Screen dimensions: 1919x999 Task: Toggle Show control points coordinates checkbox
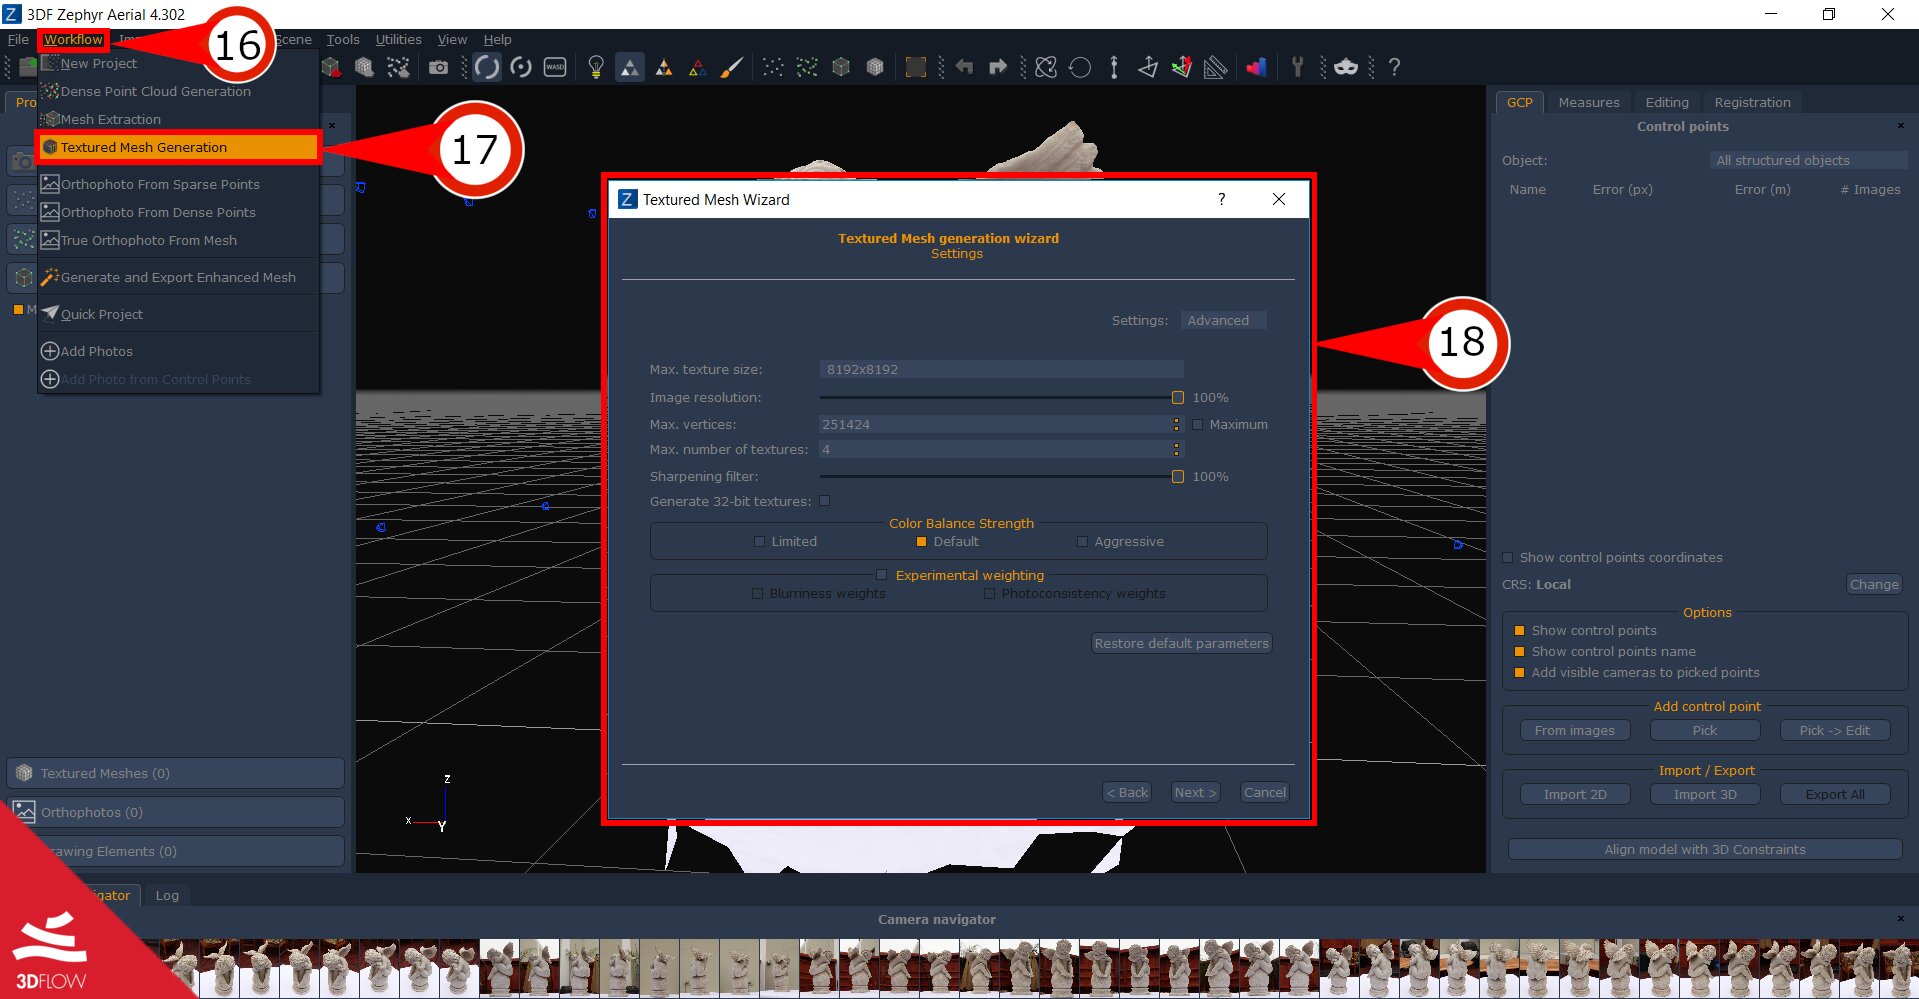point(1508,557)
